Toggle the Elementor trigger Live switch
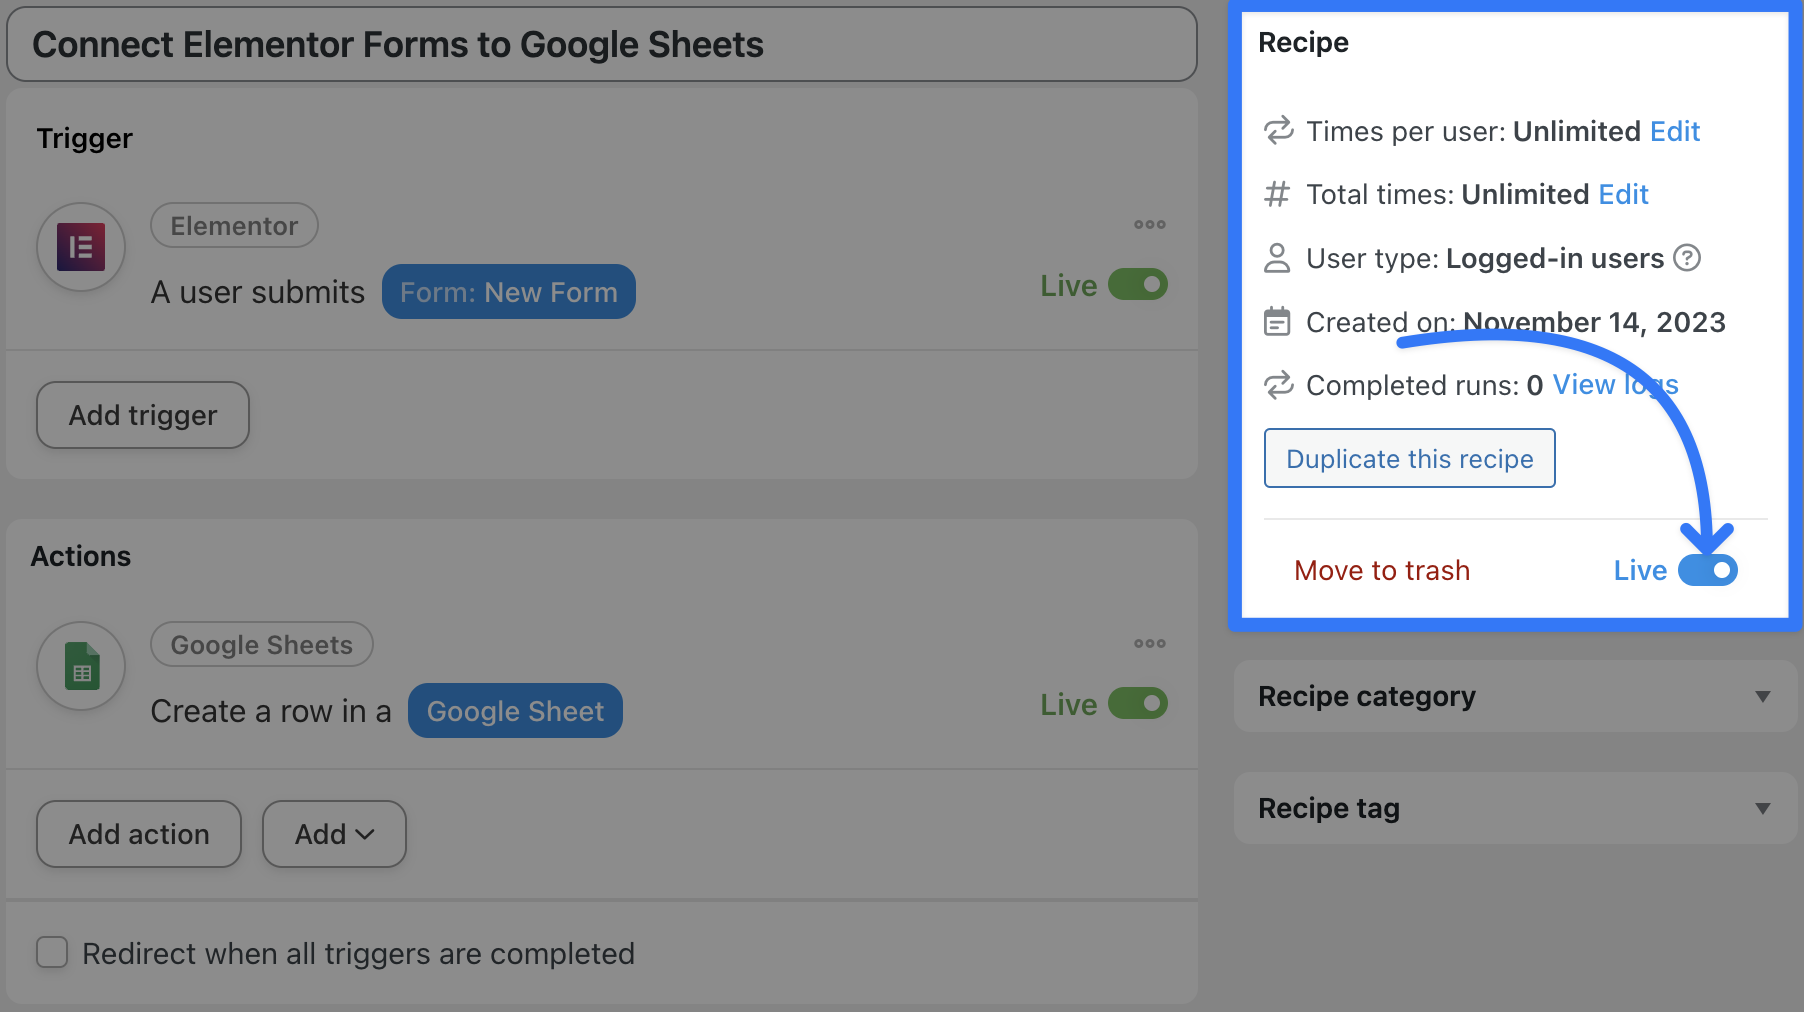The image size is (1804, 1012). 1138,285
